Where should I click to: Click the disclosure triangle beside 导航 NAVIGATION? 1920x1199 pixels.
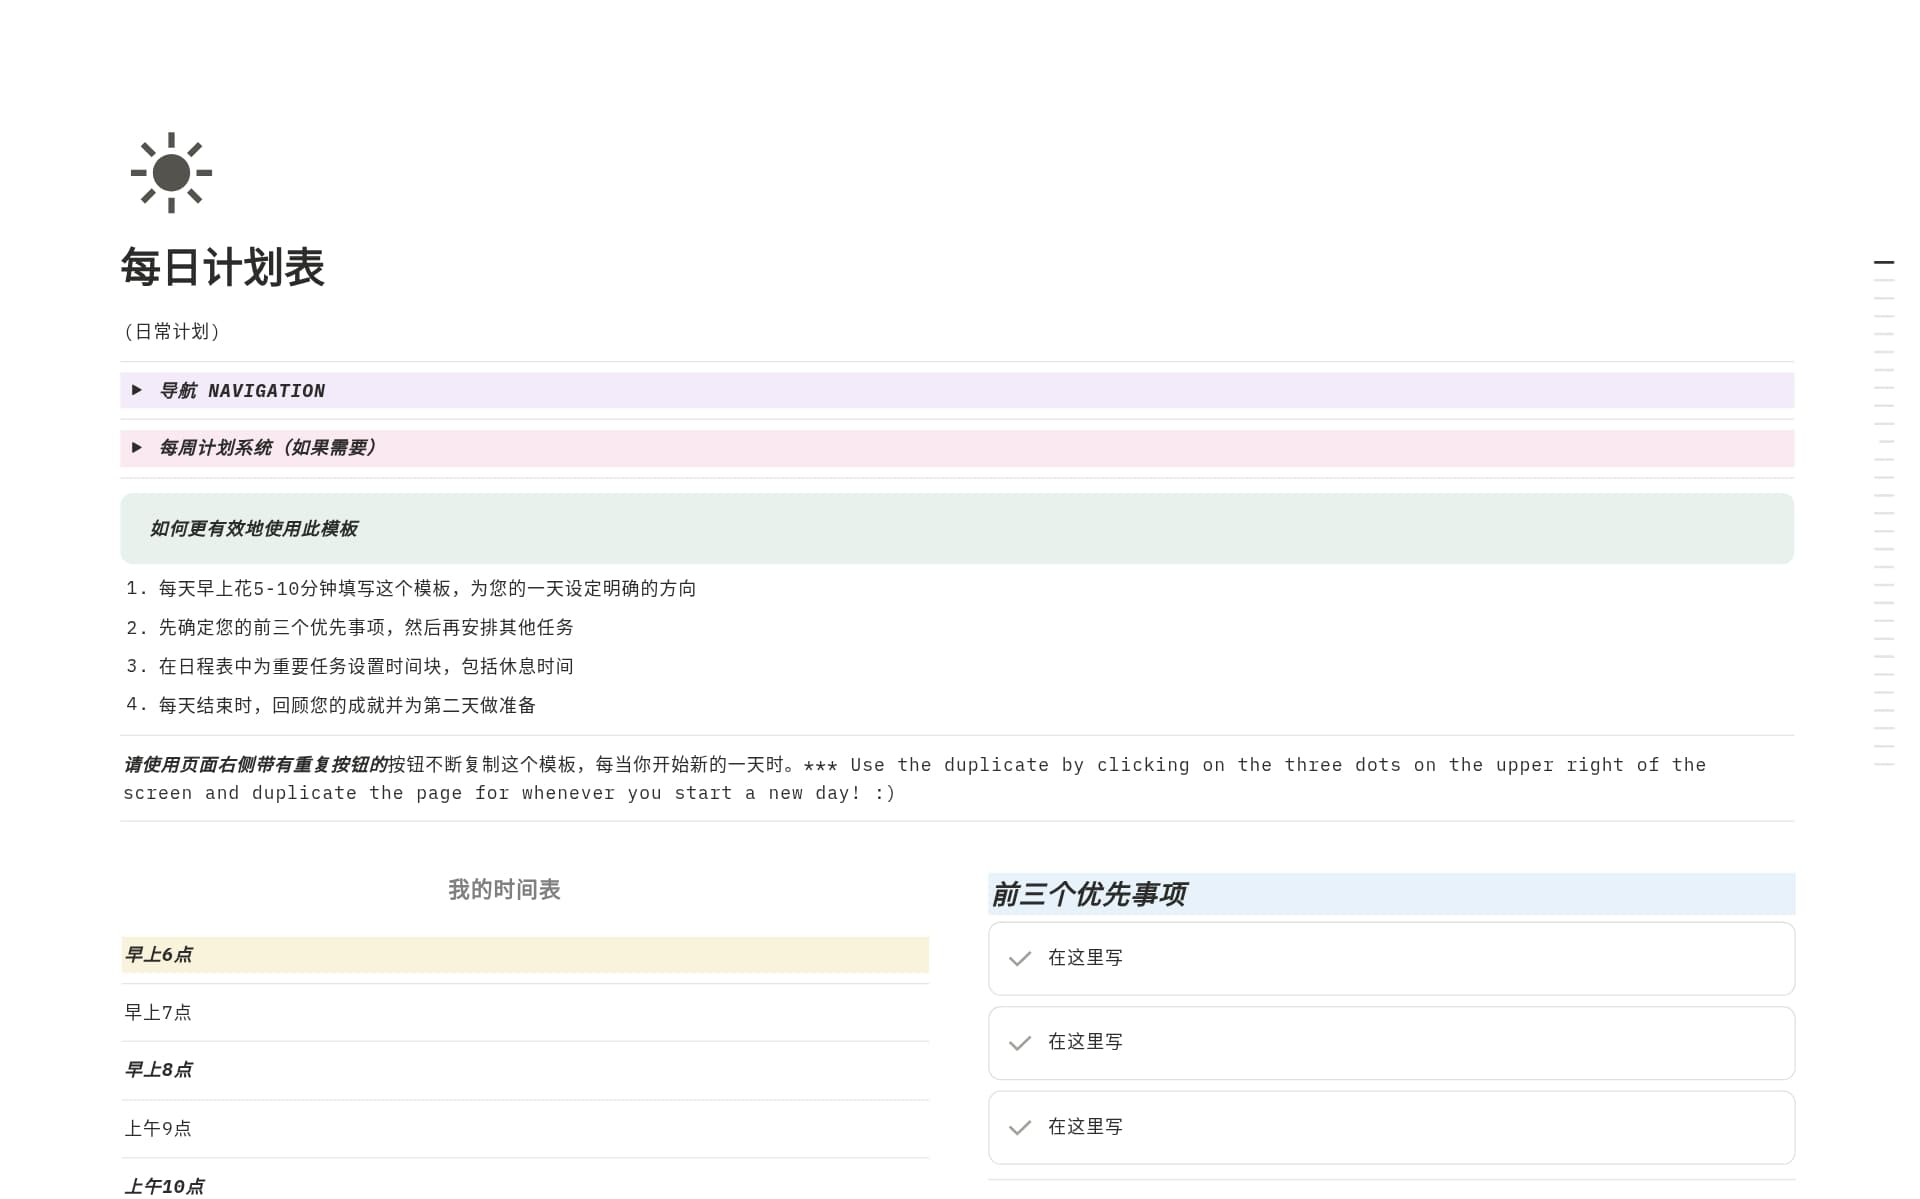(138, 390)
